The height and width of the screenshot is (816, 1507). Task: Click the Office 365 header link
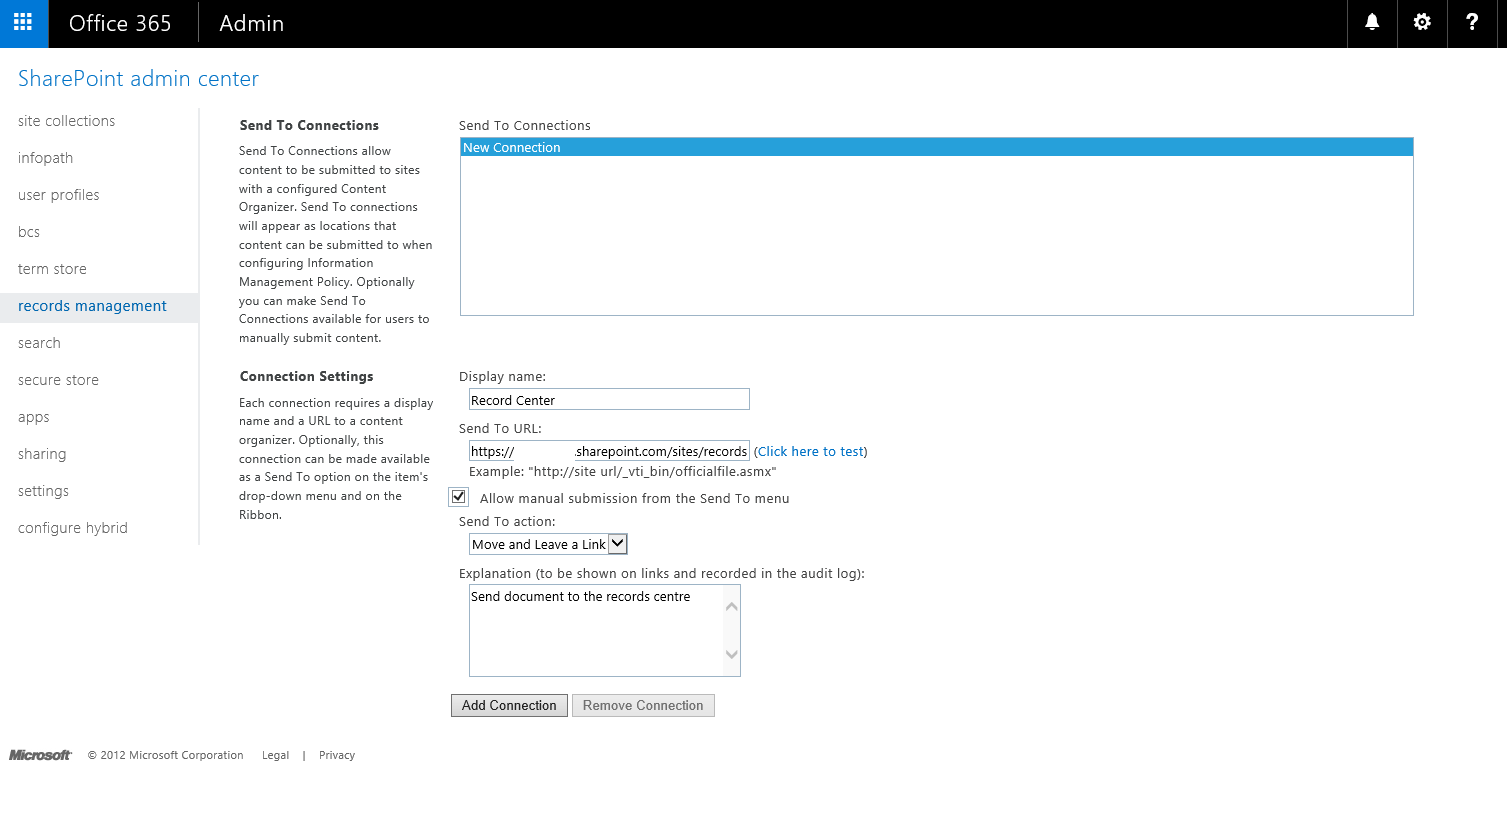click(120, 23)
